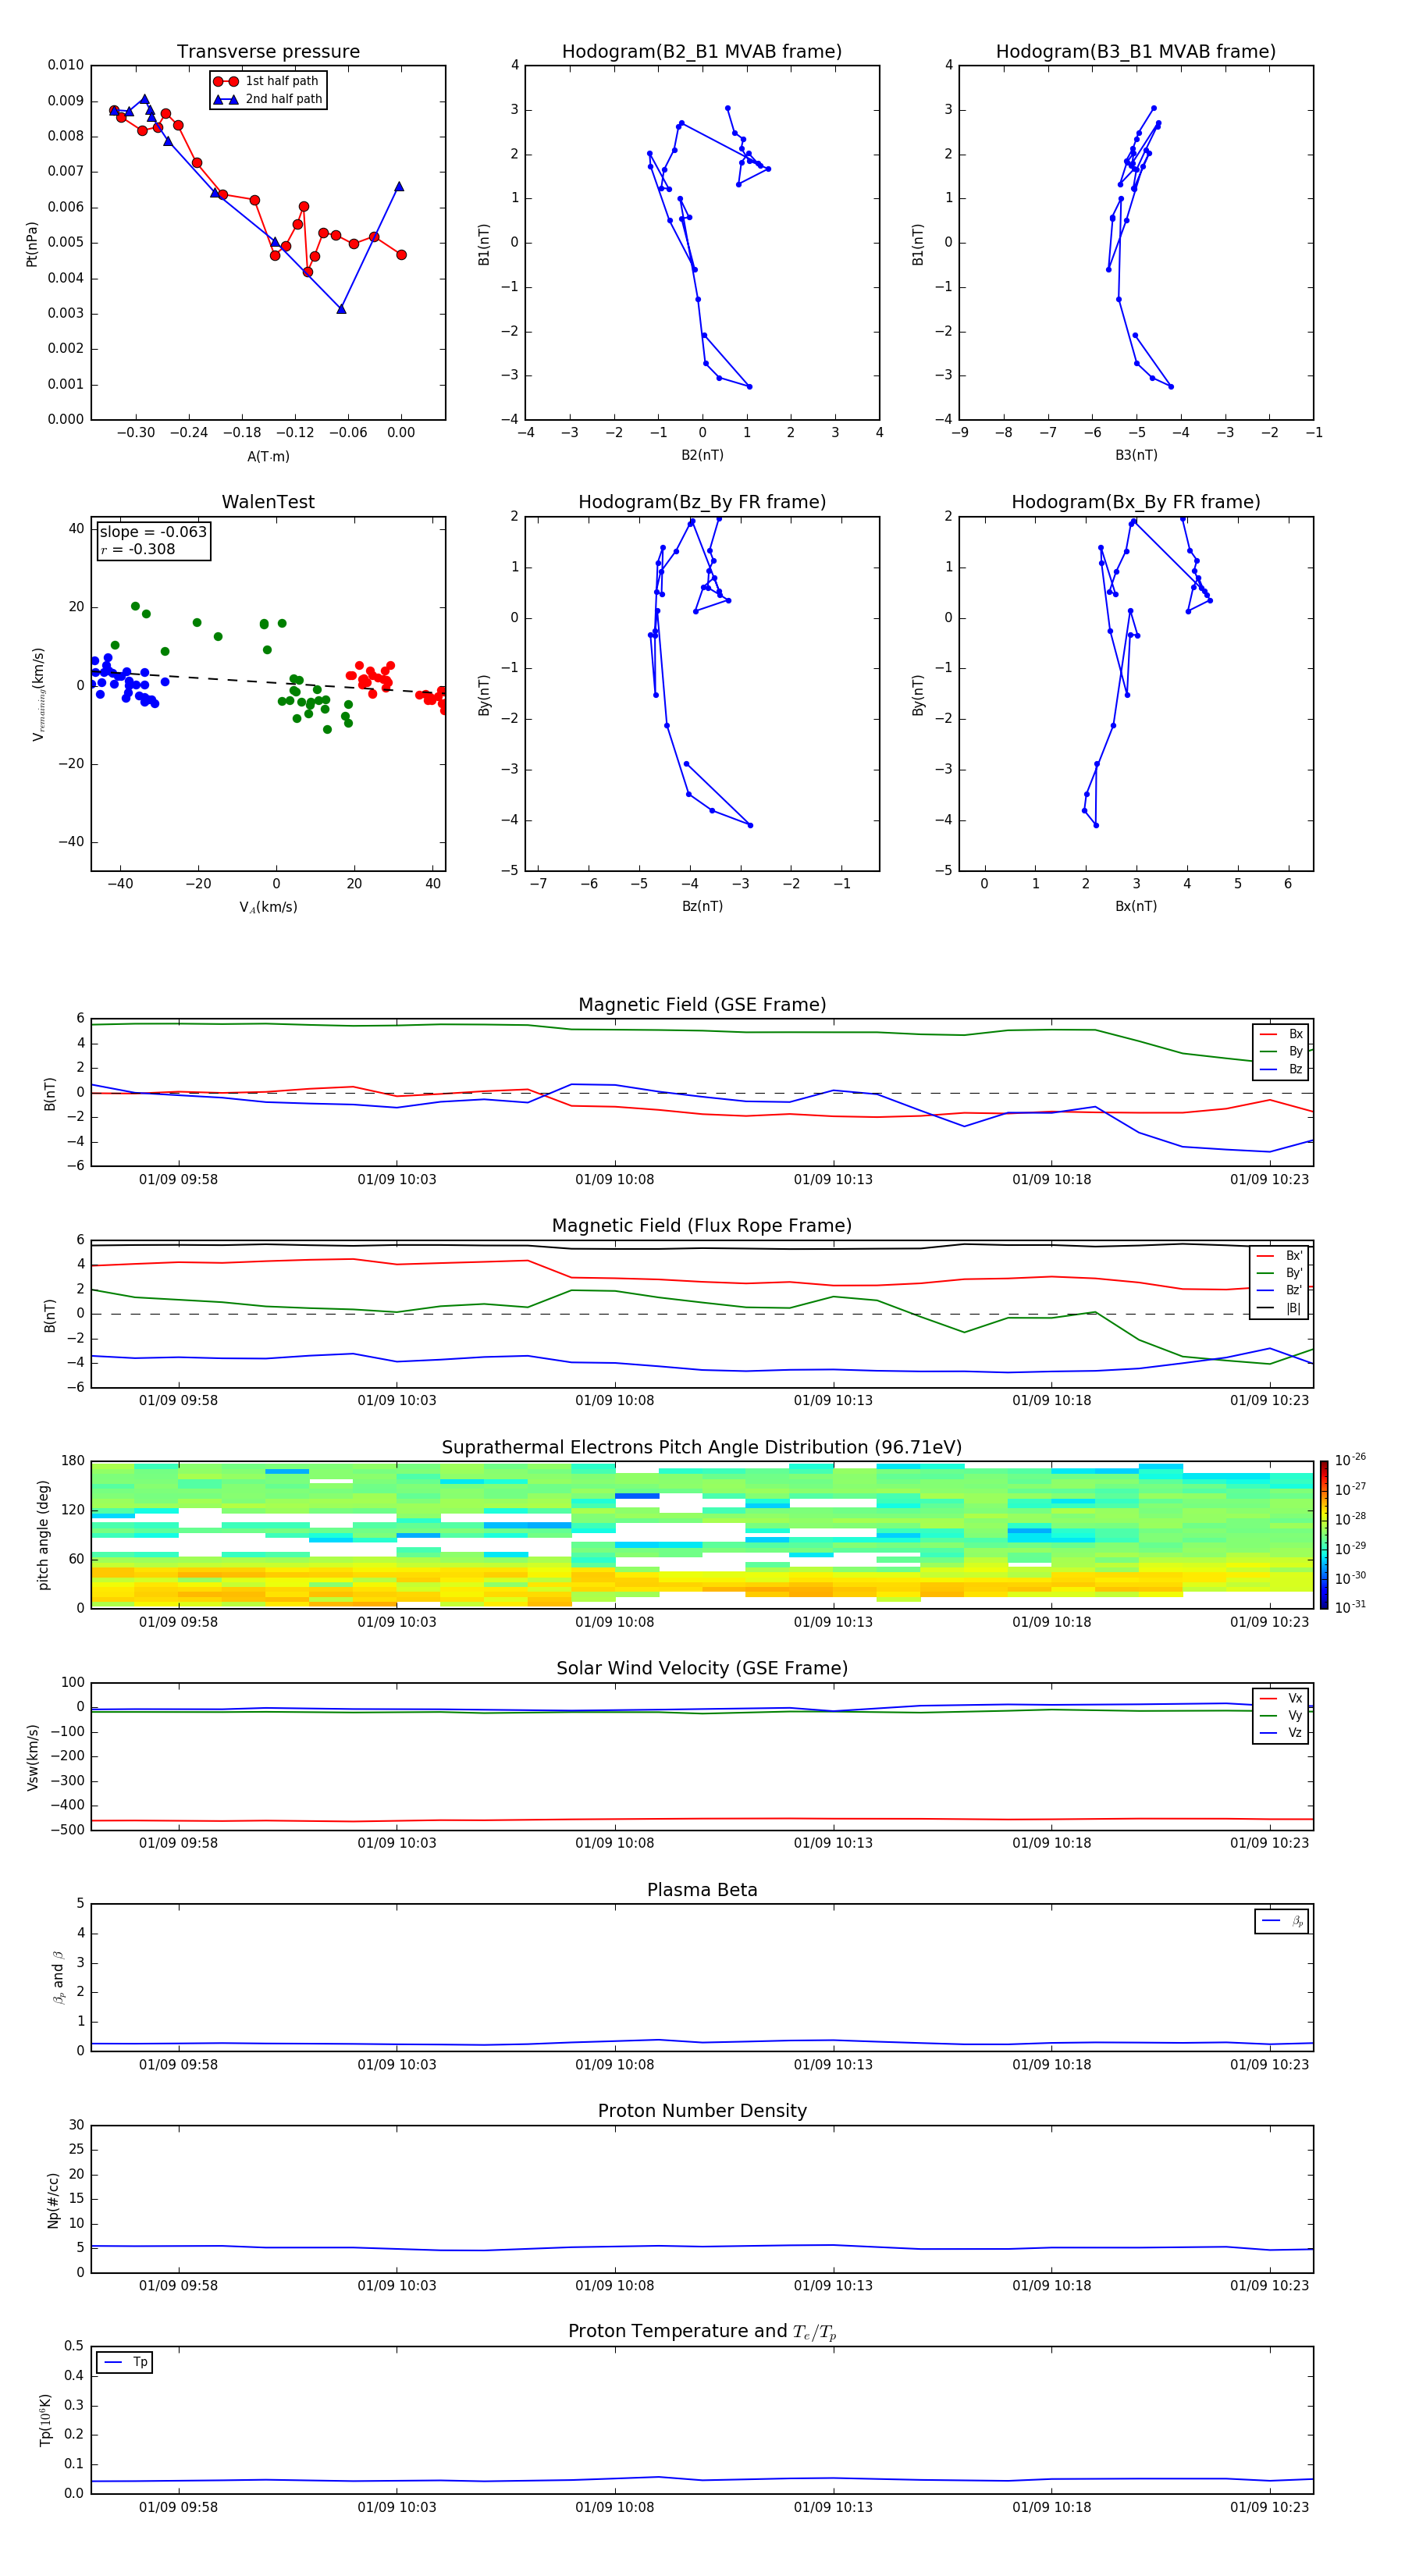Click the red Vx line in Solar Wind plot

tap(702, 1819)
